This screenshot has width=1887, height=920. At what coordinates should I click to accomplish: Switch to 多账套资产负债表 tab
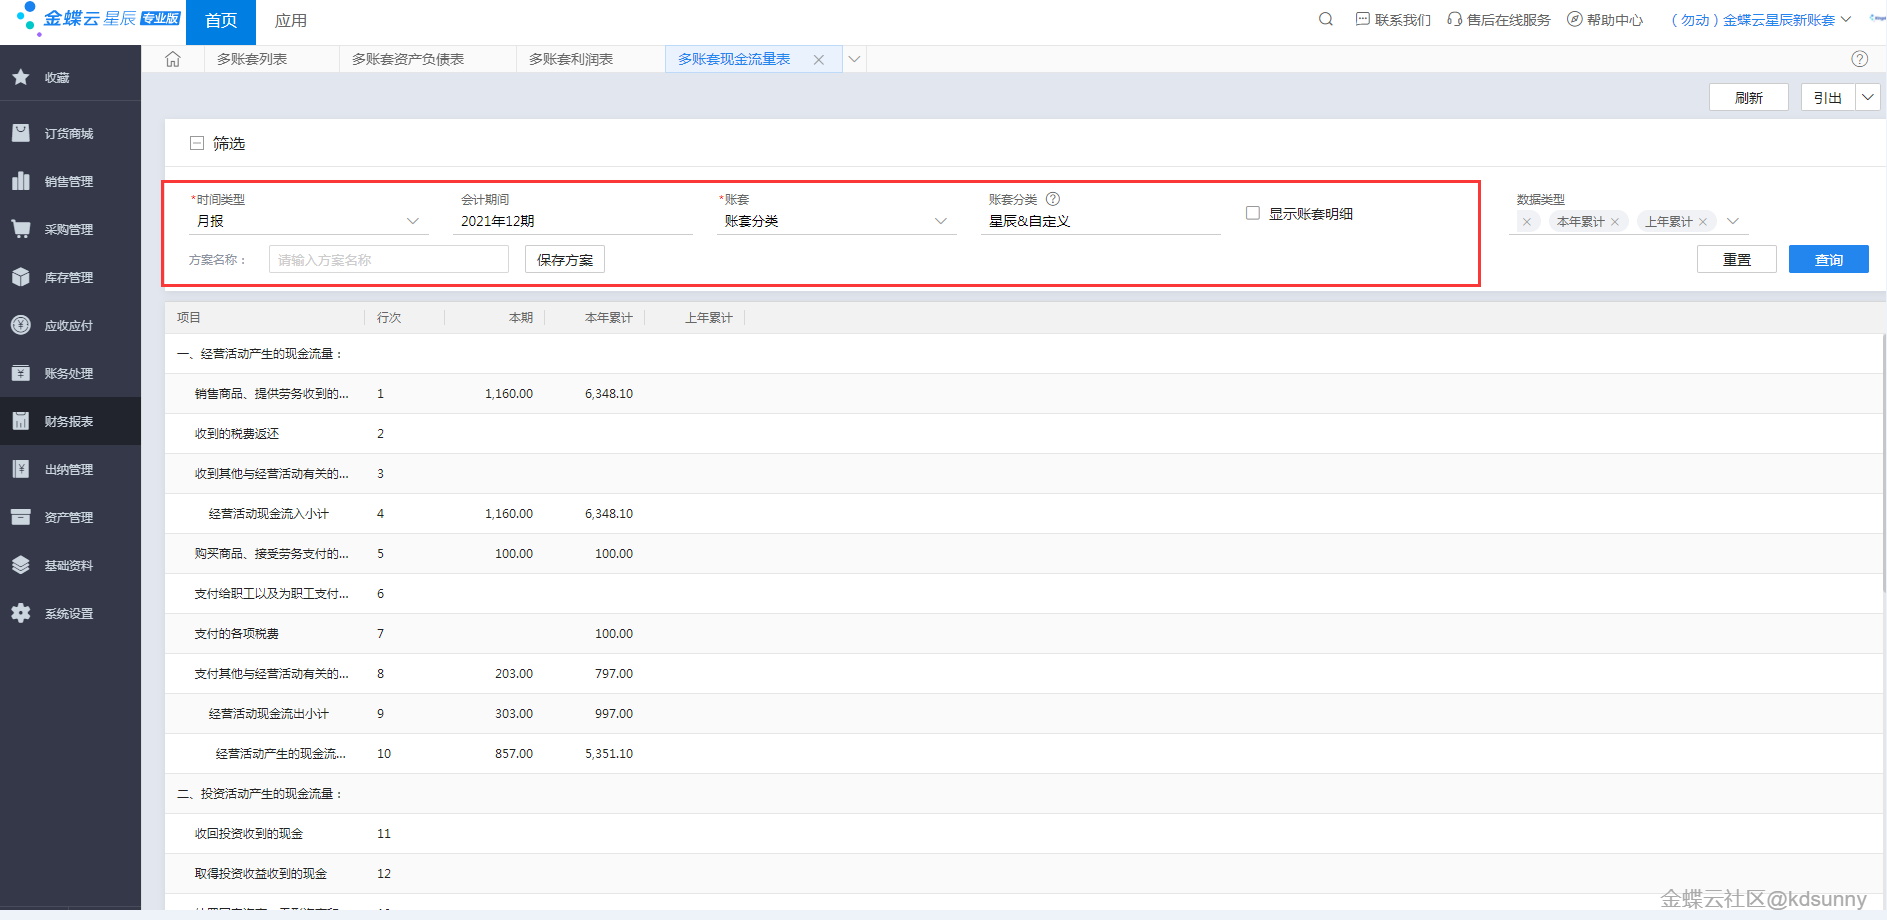408,59
